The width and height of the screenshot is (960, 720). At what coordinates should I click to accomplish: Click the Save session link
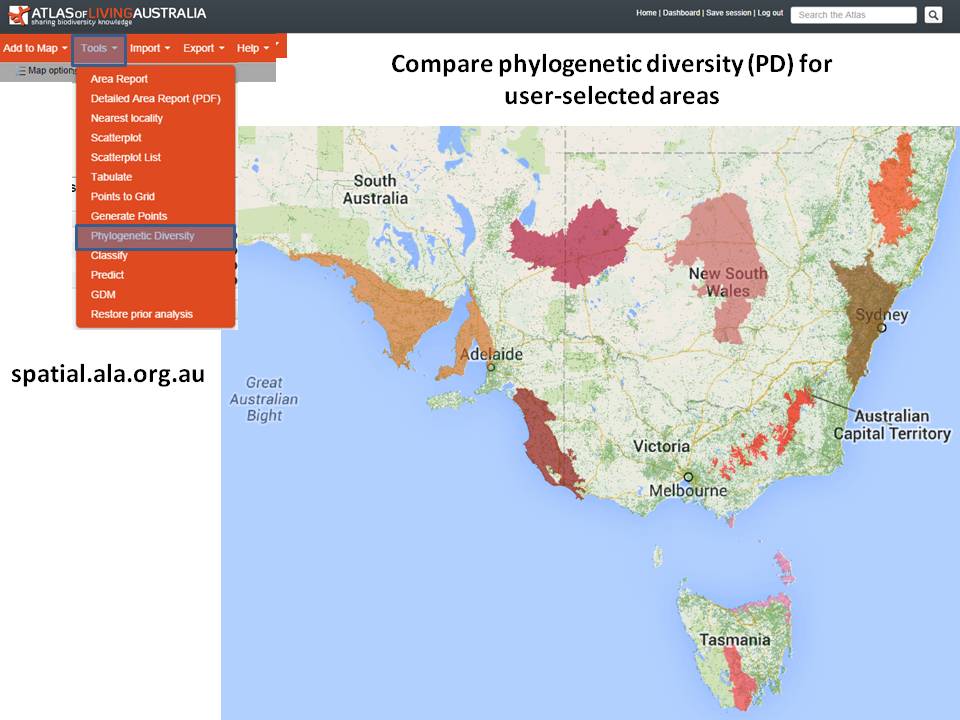[729, 13]
